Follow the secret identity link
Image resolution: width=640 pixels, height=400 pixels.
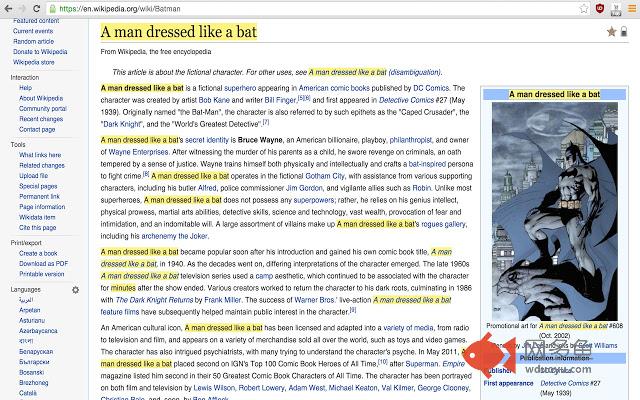[x=207, y=140]
